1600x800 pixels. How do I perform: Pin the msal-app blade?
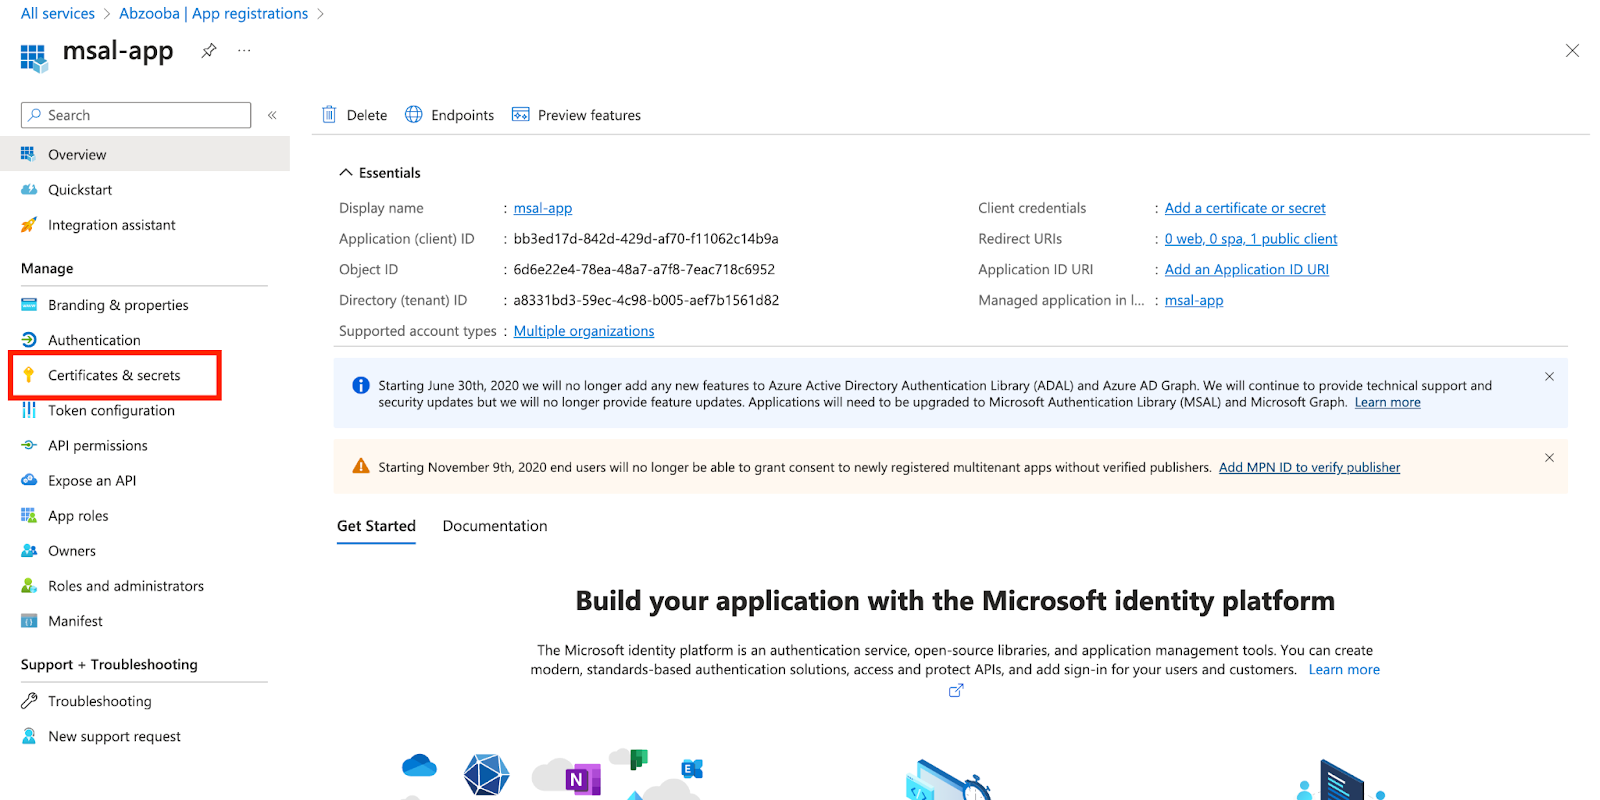(x=208, y=51)
